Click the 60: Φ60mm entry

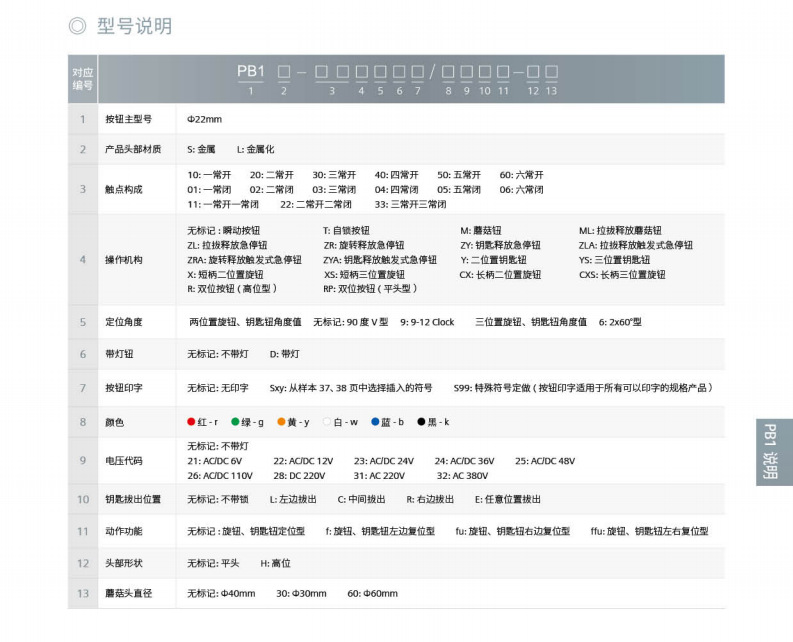(372, 593)
